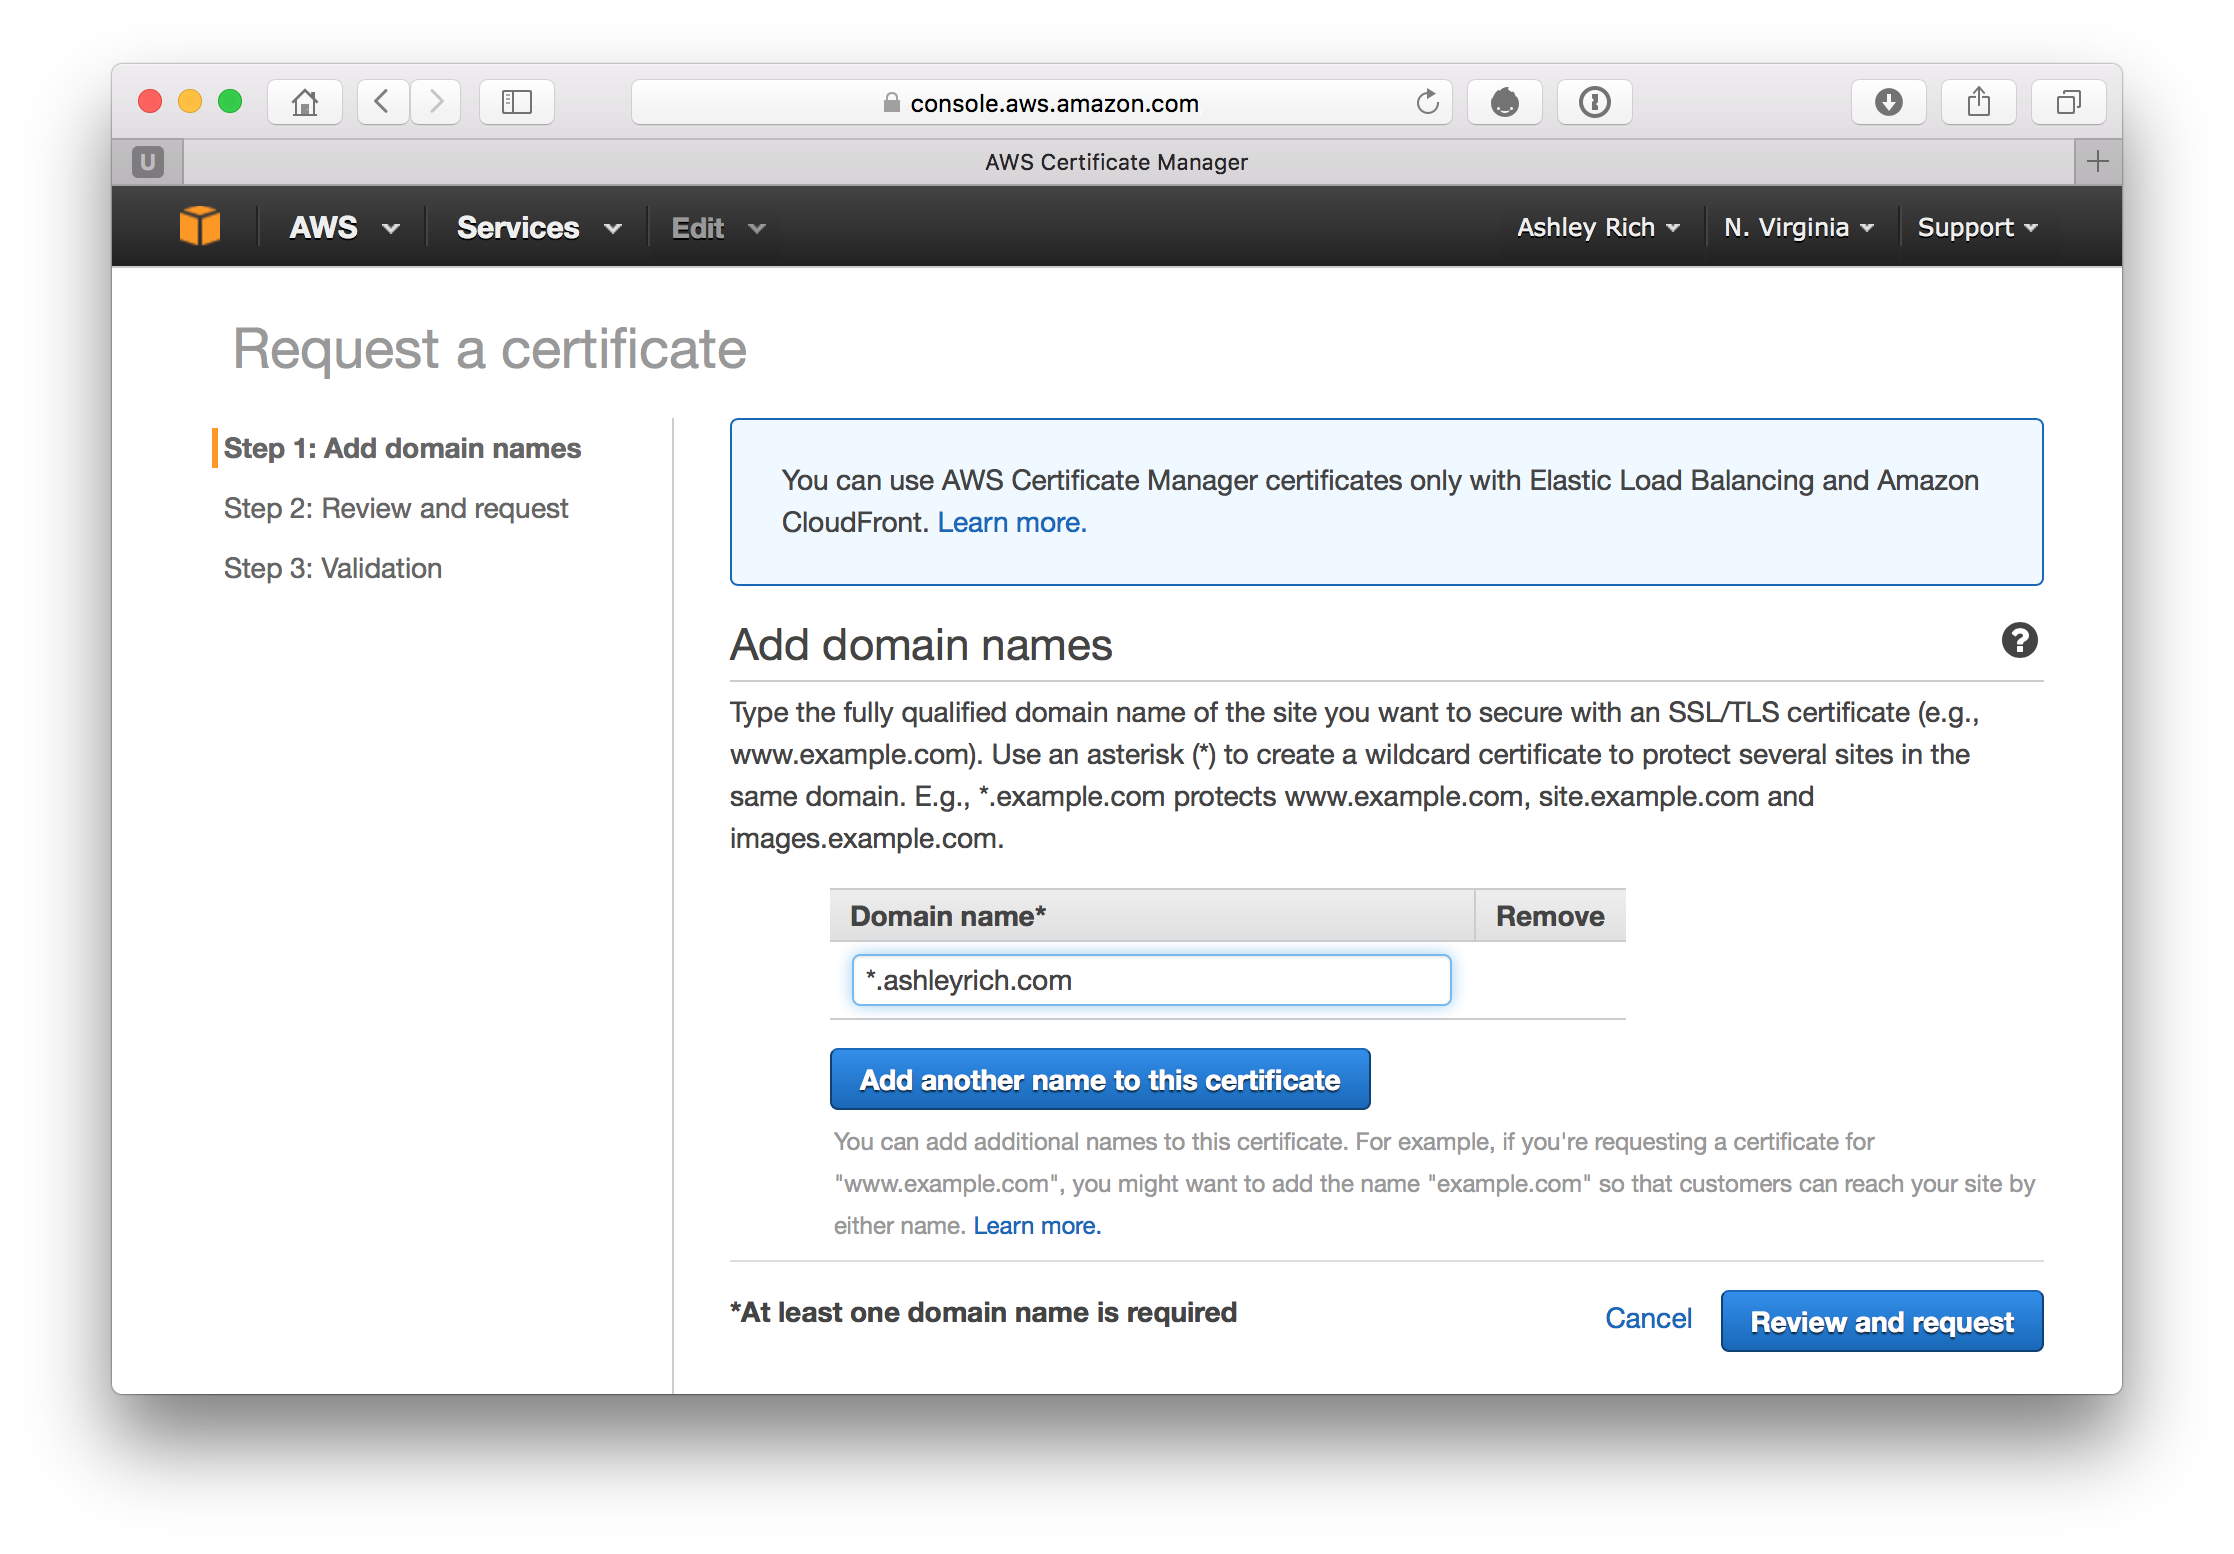This screenshot has width=2234, height=1554.
Task: Toggle the Safari sidebar icon
Action: [x=516, y=102]
